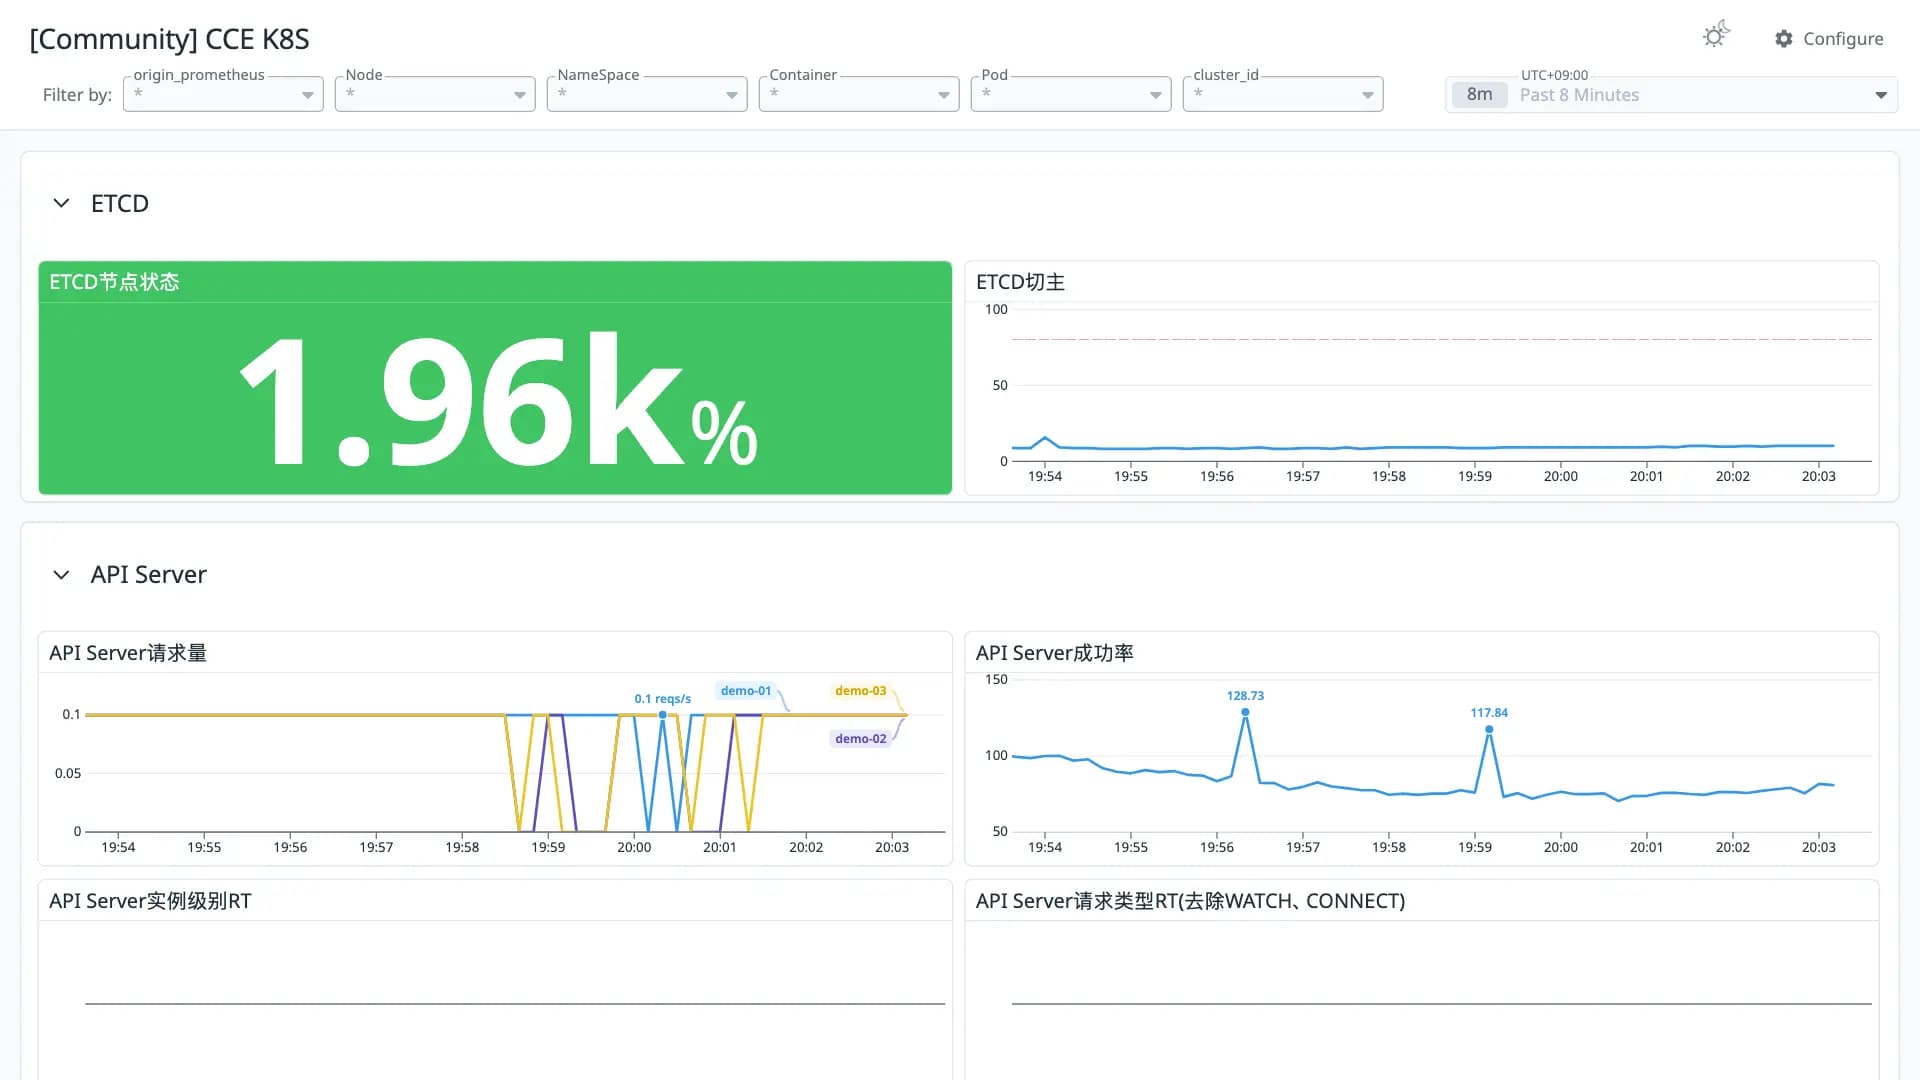Screen dimensions: 1920x1080
Task: Click the 128.73 peak marker
Action: click(1245, 712)
